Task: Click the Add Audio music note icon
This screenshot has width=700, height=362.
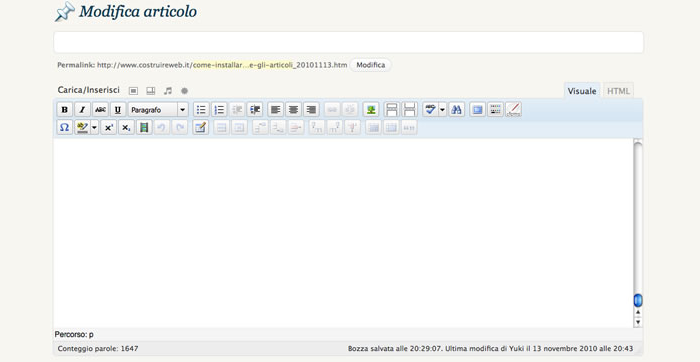Action: pyautogui.click(x=168, y=91)
